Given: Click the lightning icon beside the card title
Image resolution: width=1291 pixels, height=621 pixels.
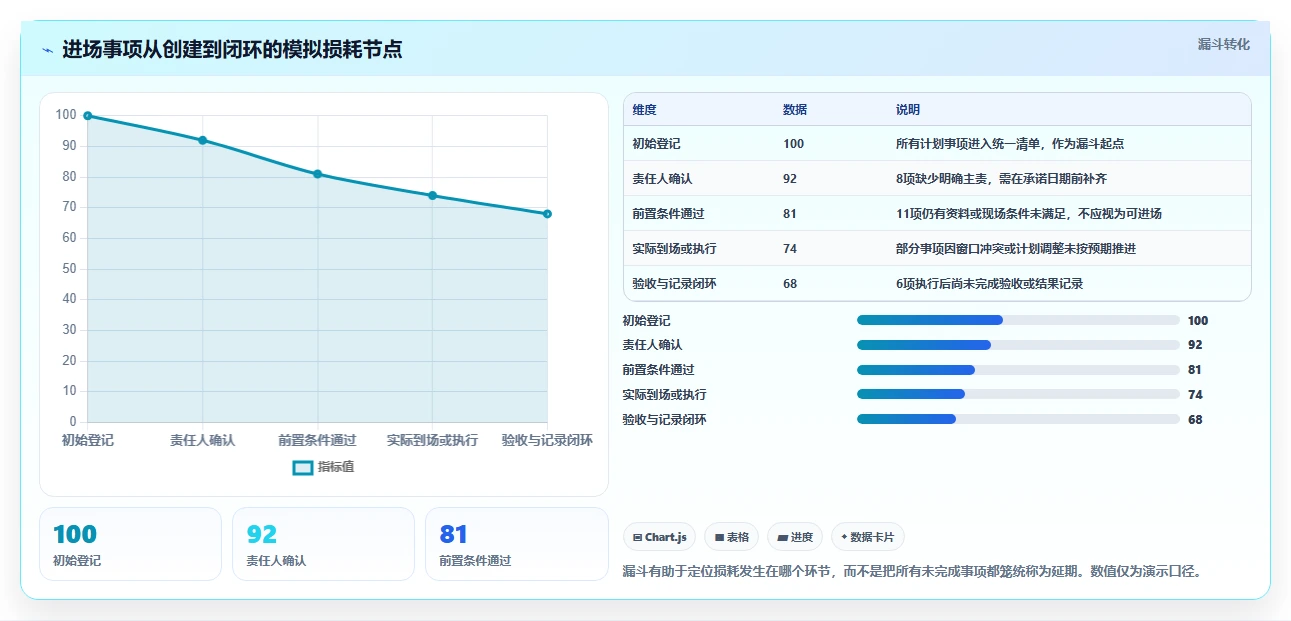Looking at the screenshot, I should pos(48,50).
